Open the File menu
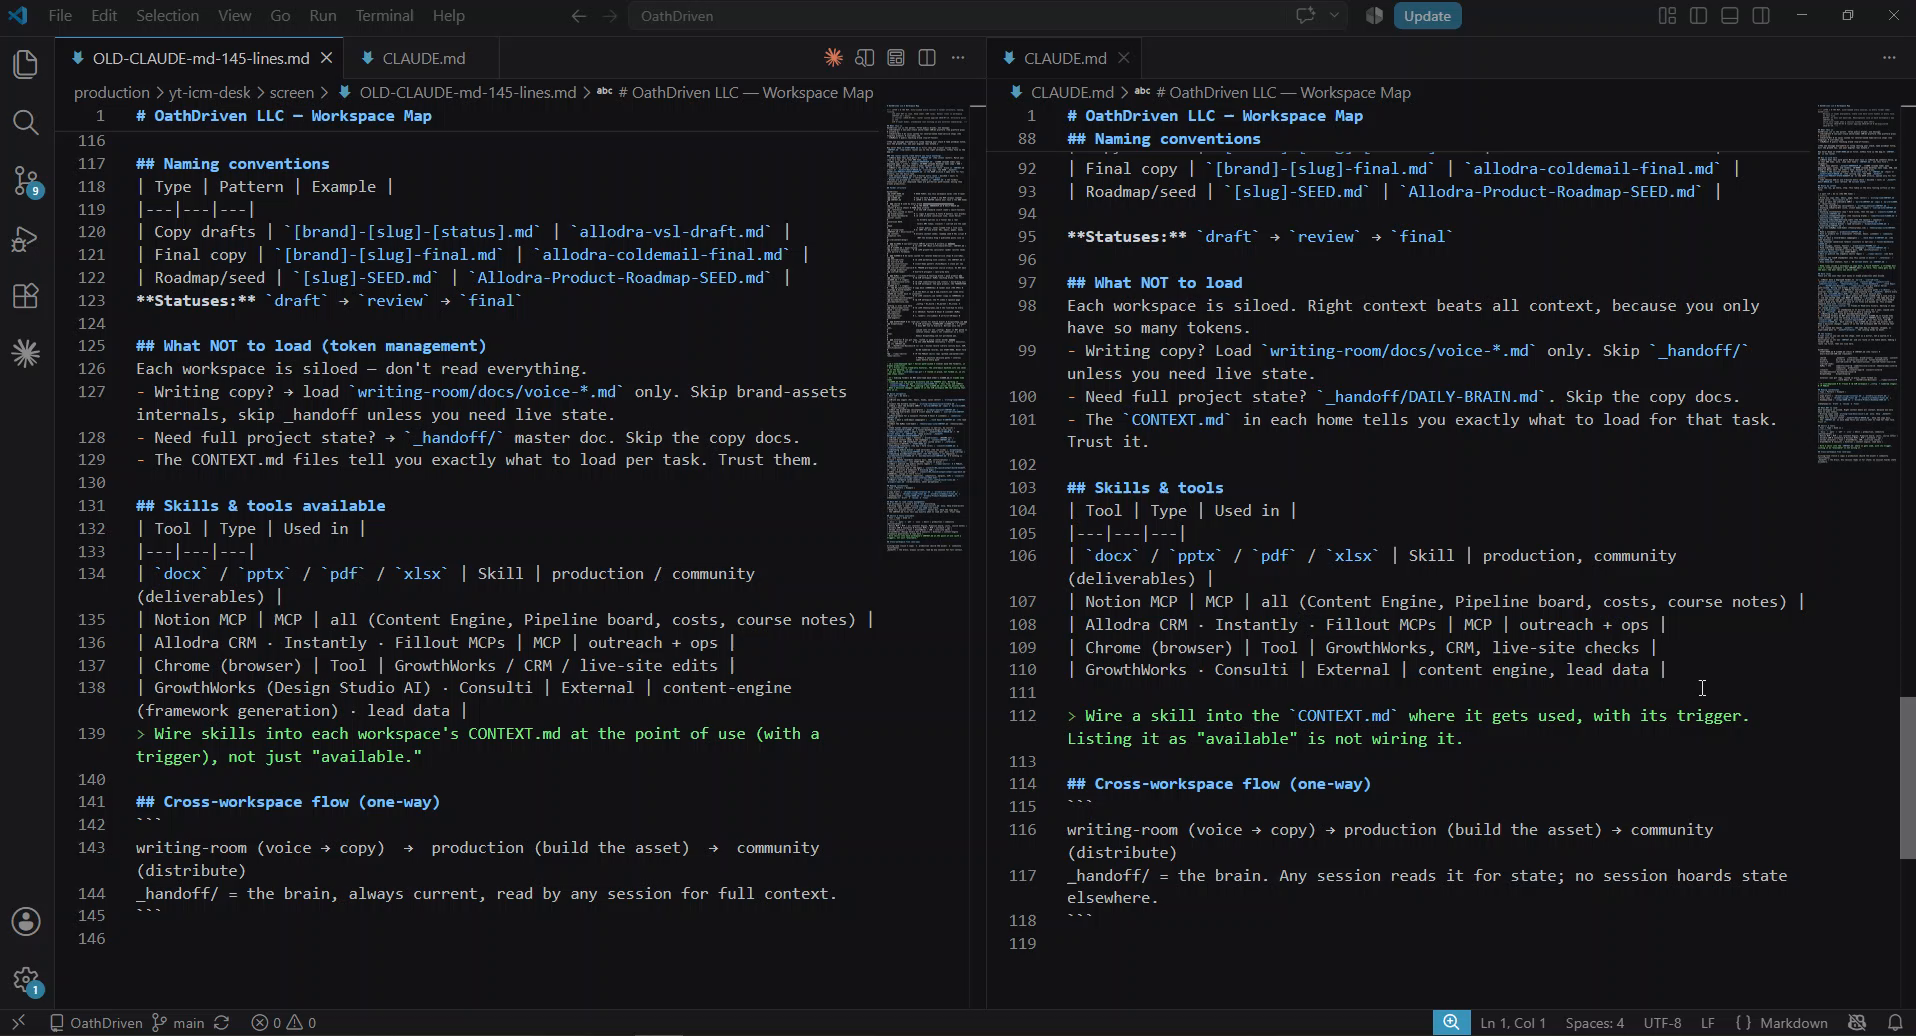This screenshot has height=1036, width=1916. [x=60, y=16]
